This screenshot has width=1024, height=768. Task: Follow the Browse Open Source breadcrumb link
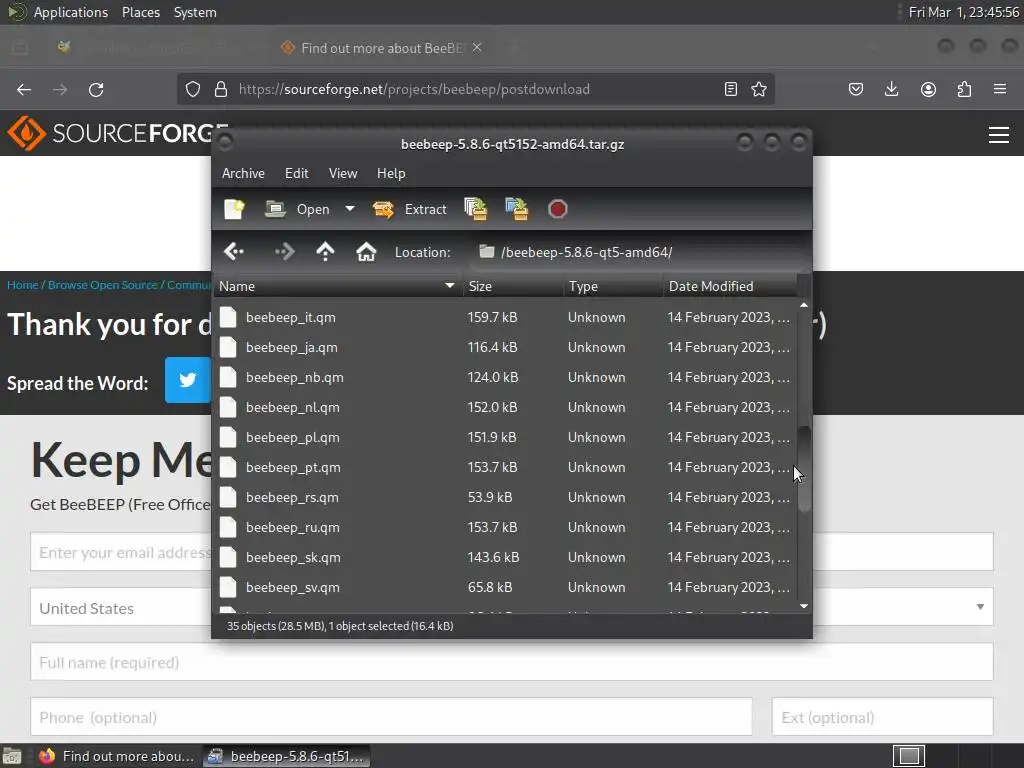tap(103, 285)
